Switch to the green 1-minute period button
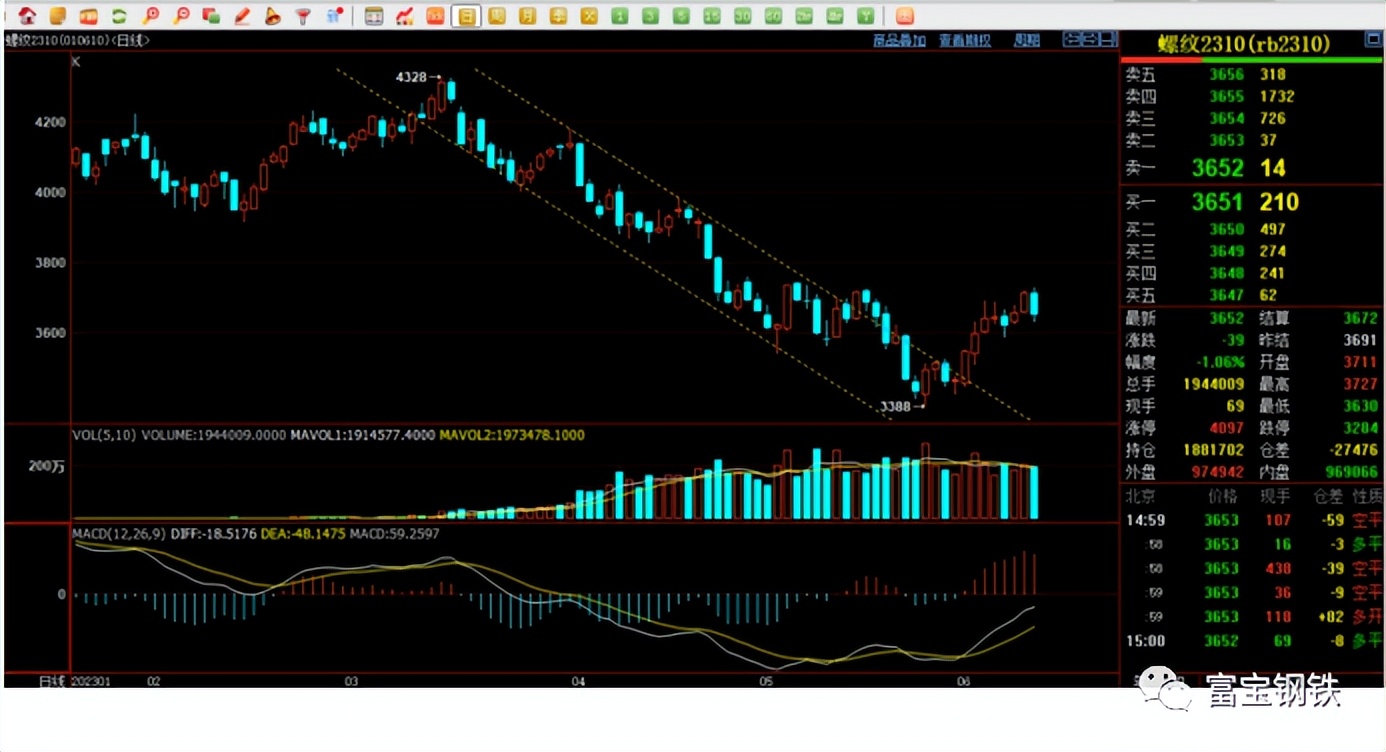 [x=620, y=16]
